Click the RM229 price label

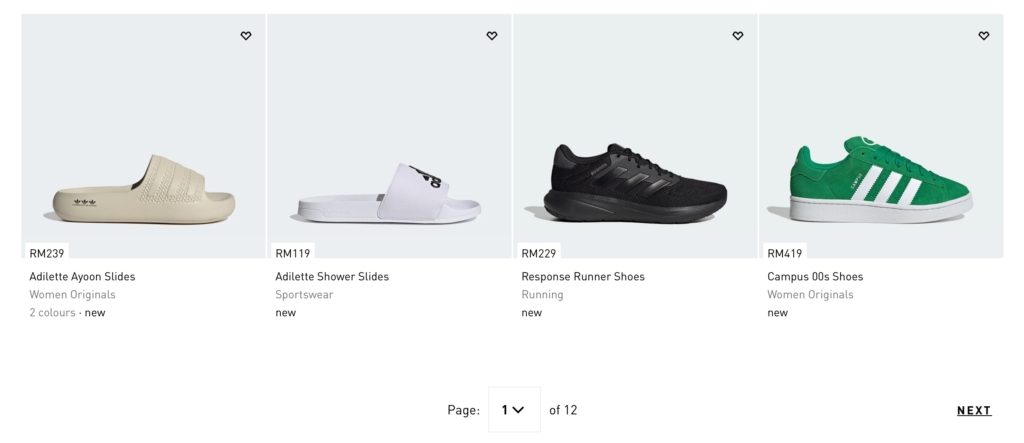tap(539, 253)
